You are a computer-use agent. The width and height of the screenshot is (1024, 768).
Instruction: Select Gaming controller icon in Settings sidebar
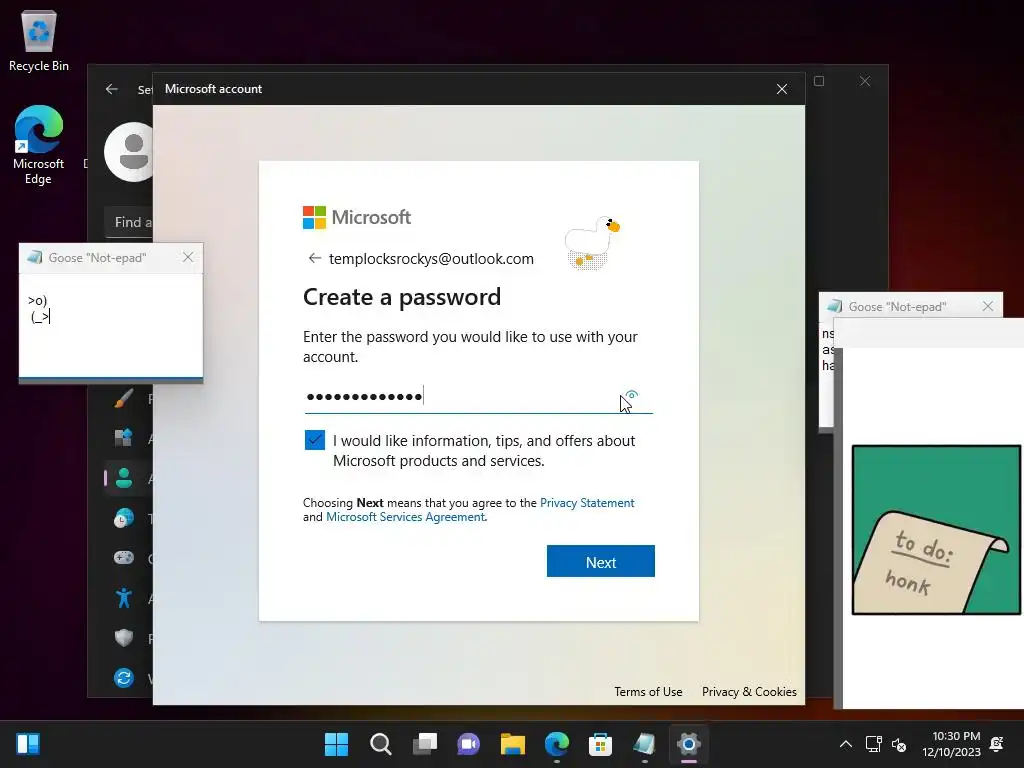123,558
